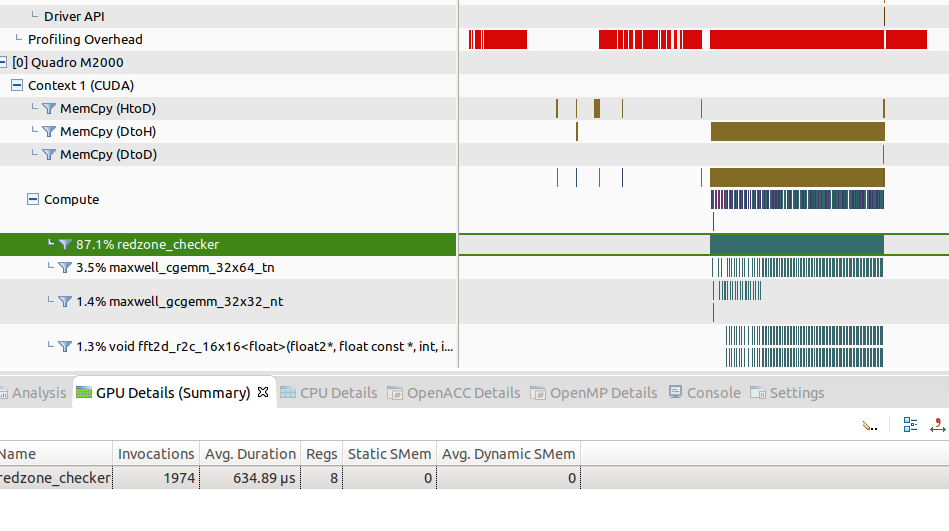
Task: Click the broom clear icon in details toolbar
Action: pyautogui.click(x=870, y=426)
